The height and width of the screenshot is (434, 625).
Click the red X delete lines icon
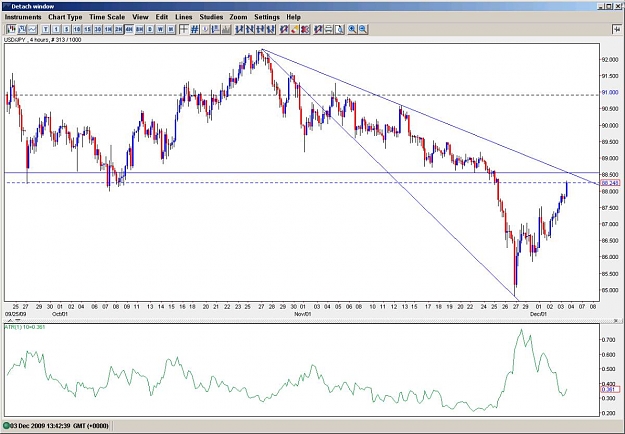pyautogui.click(x=305, y=29)
